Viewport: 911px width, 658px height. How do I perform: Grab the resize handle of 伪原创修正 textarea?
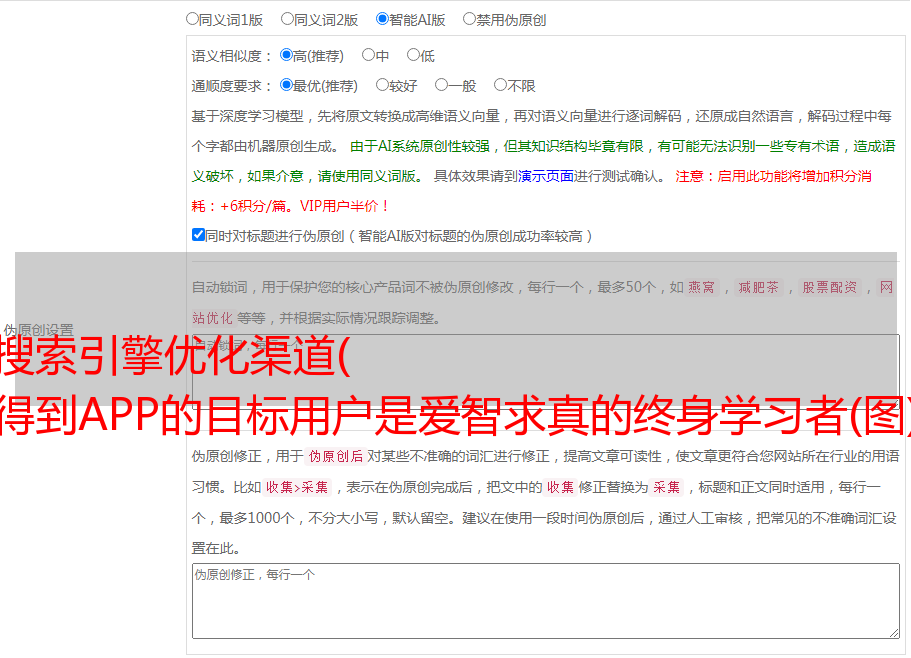[x=894, y=634]
